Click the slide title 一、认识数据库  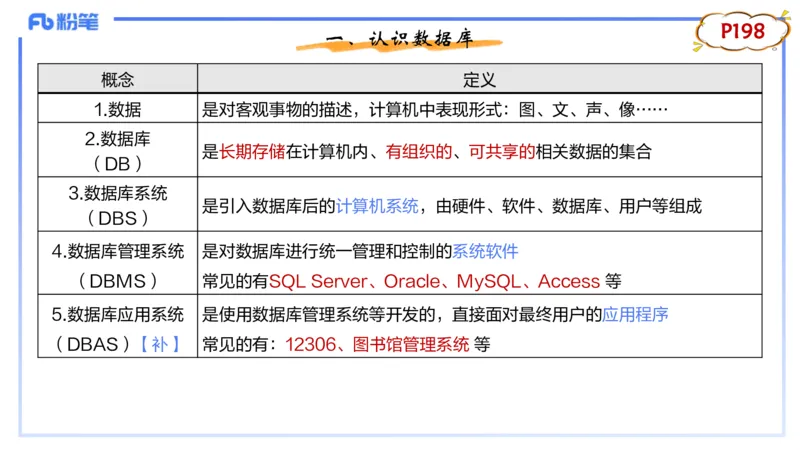399,39
